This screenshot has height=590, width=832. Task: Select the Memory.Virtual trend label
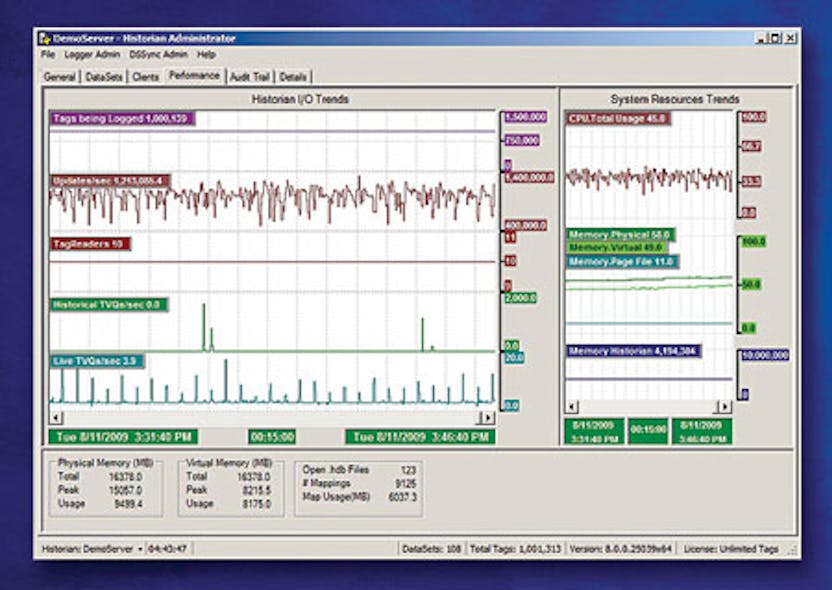click(617, 248)
